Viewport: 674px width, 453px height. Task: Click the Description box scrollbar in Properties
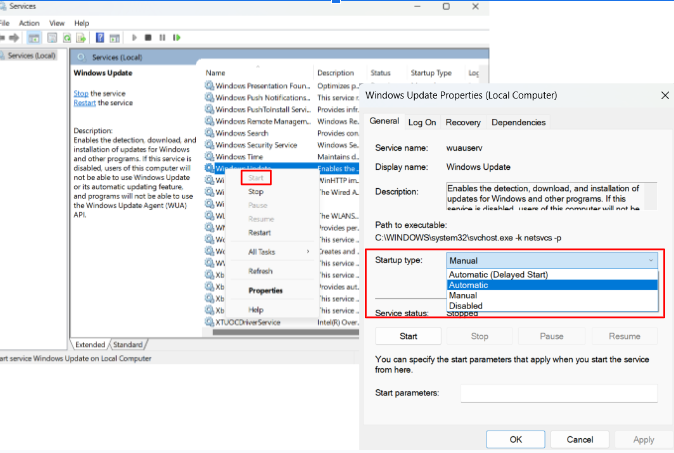coord(650,196)
